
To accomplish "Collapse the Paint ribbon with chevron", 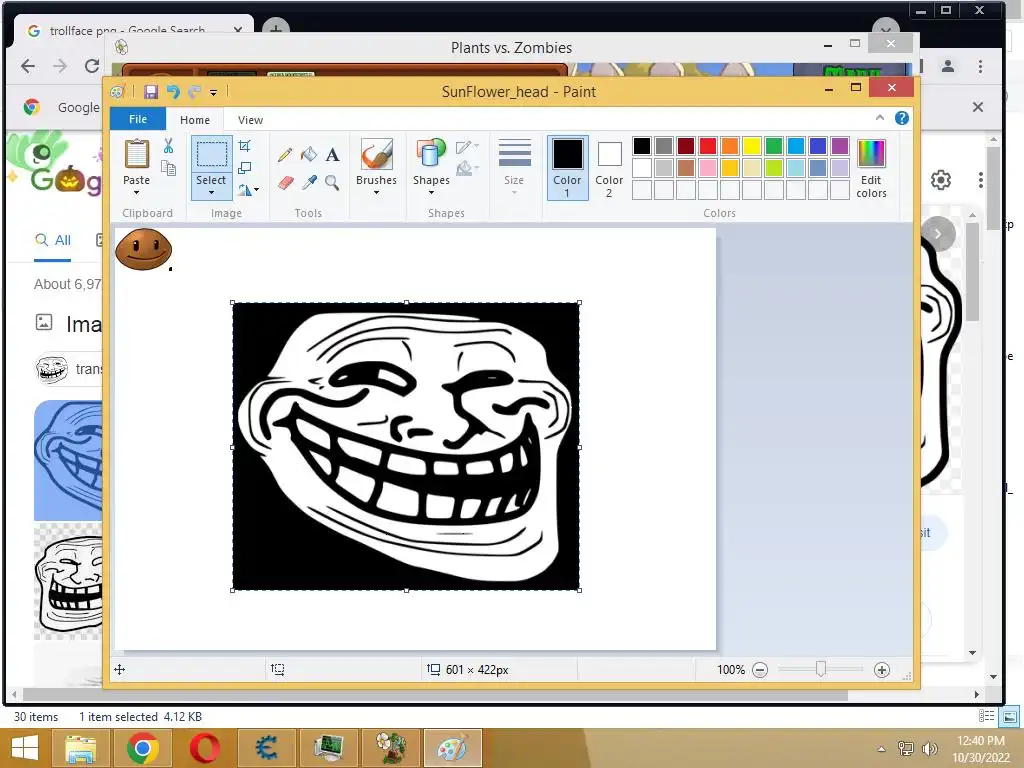I will pyautogui.click(x=880, y=118).
